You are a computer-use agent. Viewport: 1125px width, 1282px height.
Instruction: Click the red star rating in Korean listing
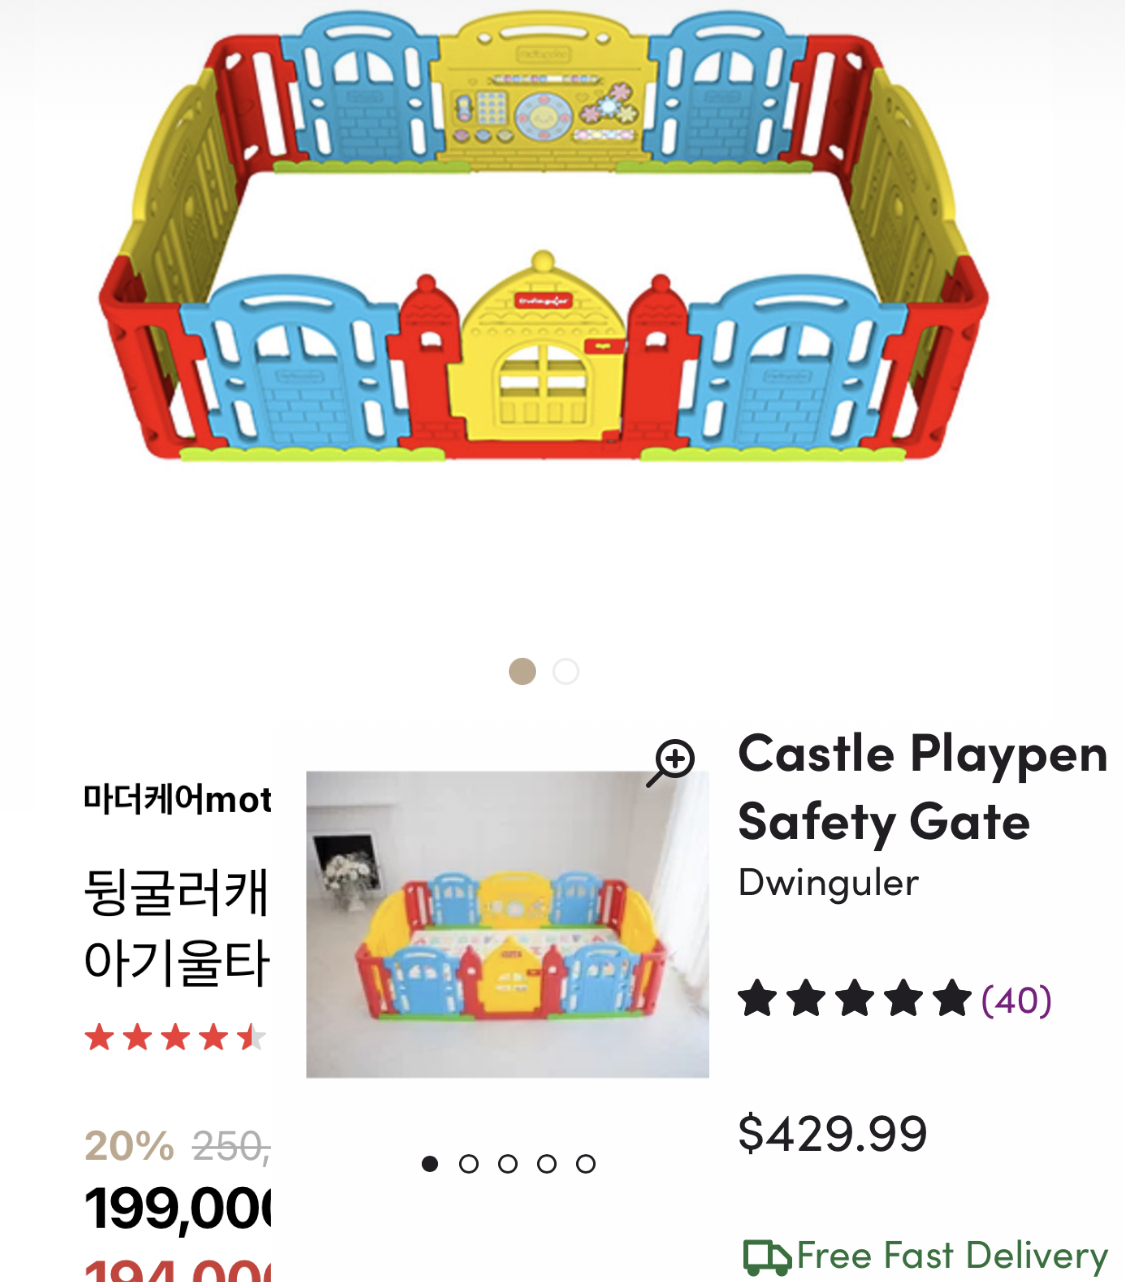(175, 1037)
